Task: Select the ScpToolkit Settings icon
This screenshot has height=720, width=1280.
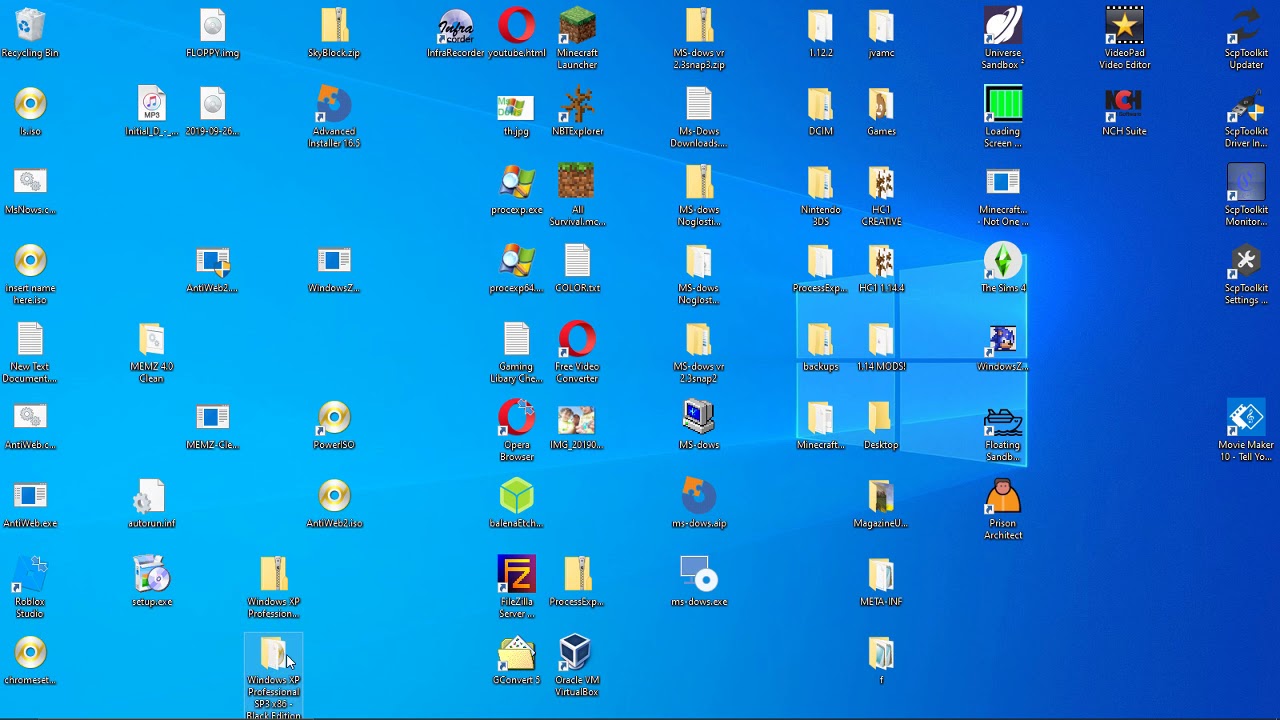Action: pyautogui.click(x=1246, y=261)
